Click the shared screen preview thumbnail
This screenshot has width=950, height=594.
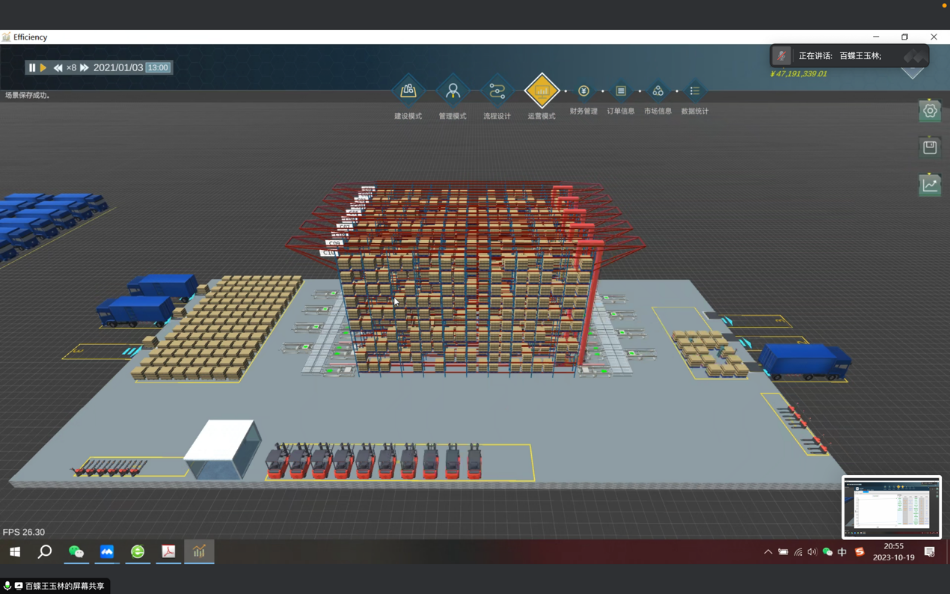coord(892,507)
